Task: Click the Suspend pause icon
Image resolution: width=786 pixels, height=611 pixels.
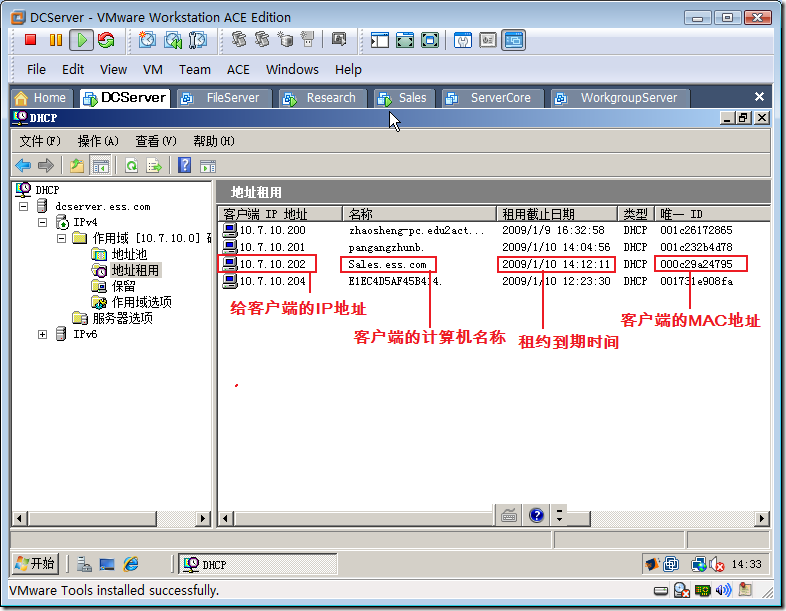Action: (x=56, y=40)
